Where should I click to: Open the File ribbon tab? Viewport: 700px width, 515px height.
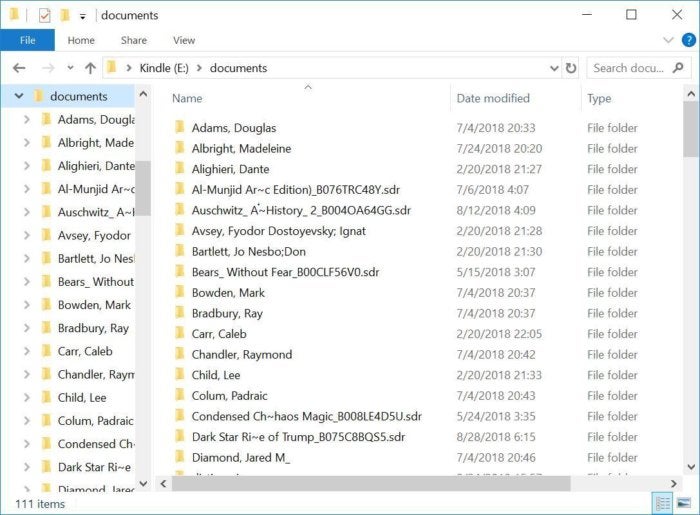27,40
